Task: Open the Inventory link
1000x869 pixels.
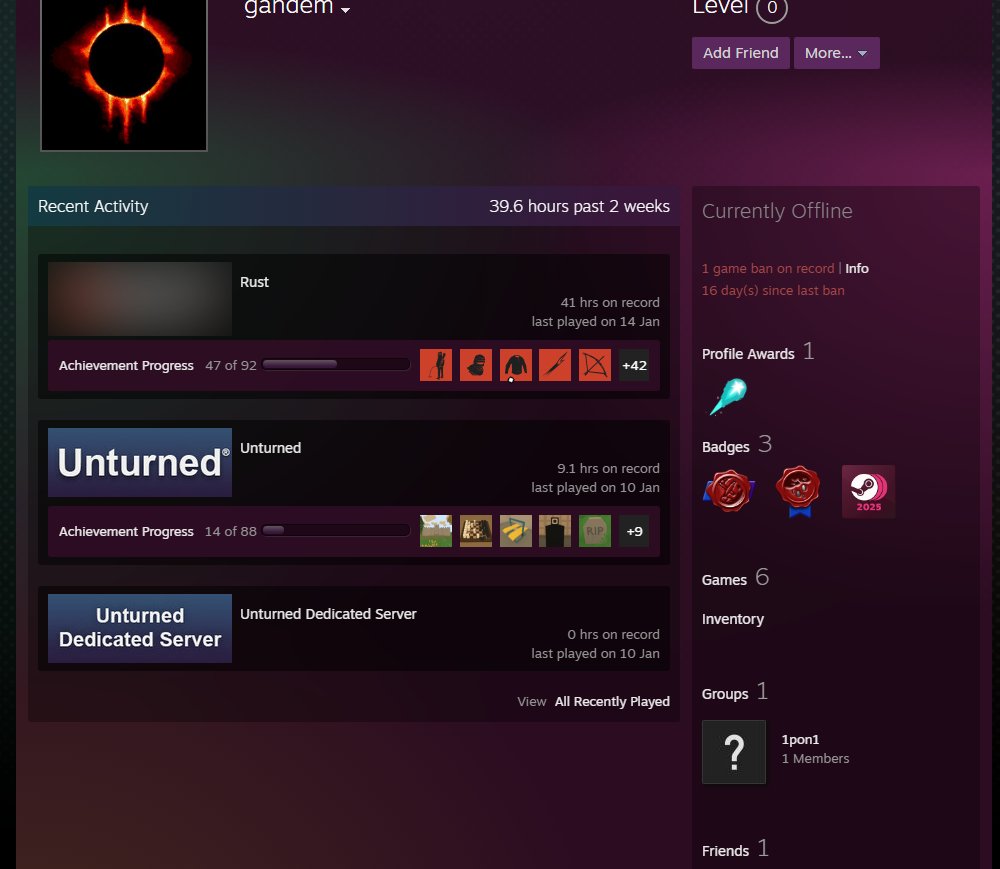Action: coord(732,619)
